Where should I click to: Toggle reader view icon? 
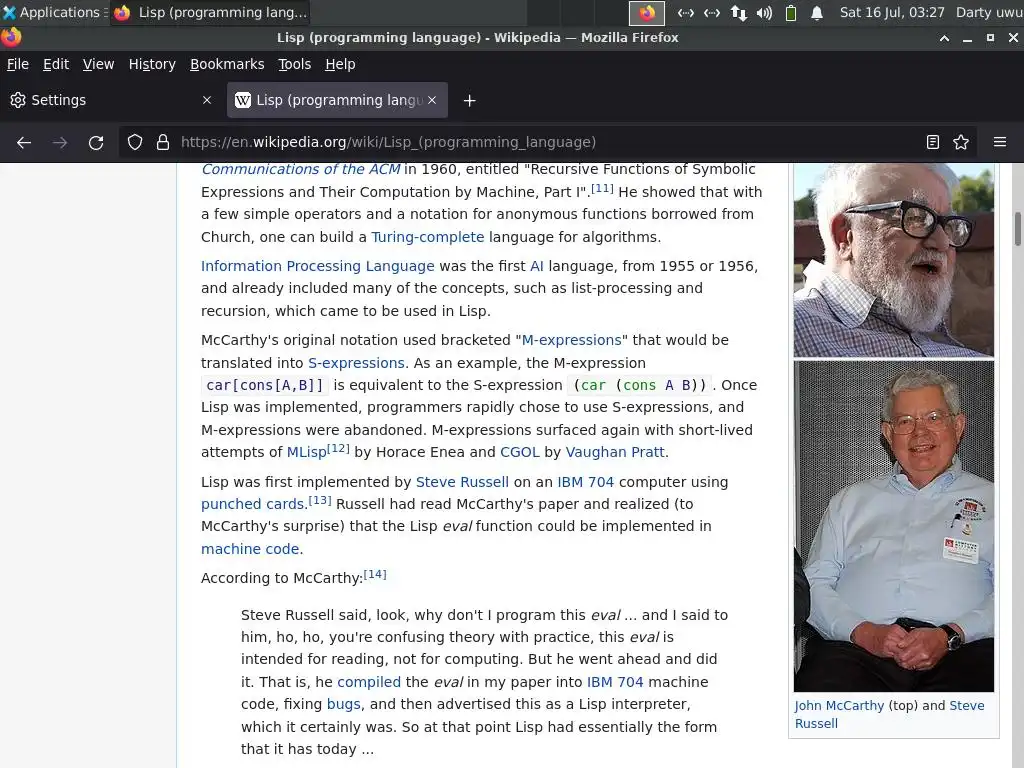[x=933, y=142]
